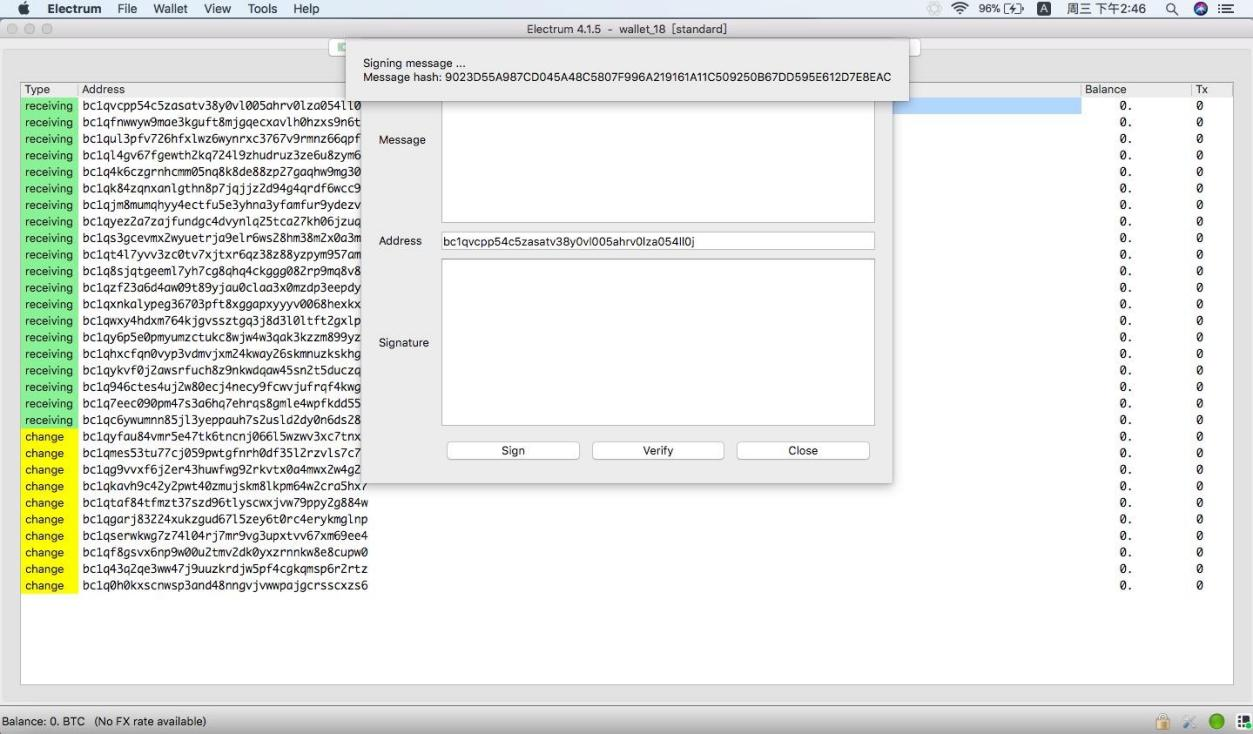This screenshot has width=1253, height=734.
Task: Select change address starting bc1qg9vvxf6j2er43huw
Action: tap(221, 469)
